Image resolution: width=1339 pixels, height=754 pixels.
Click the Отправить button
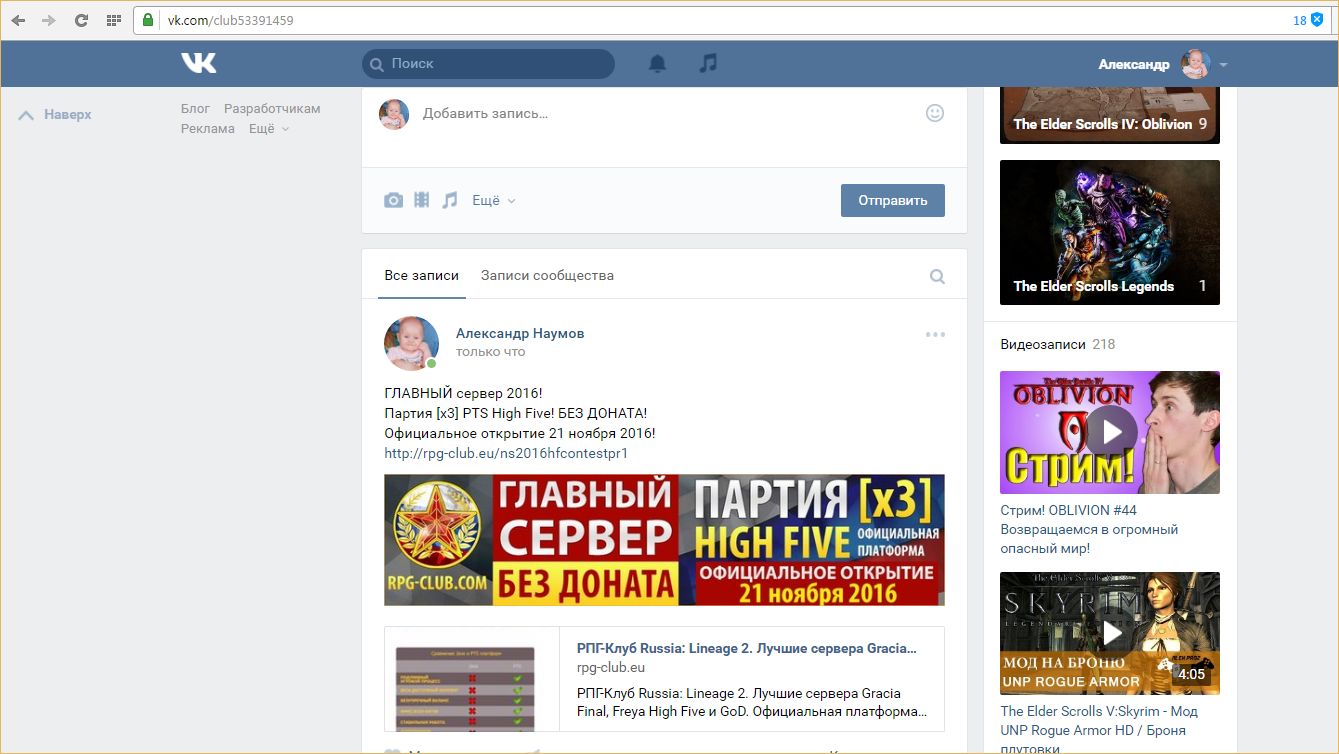pos(893,200)
